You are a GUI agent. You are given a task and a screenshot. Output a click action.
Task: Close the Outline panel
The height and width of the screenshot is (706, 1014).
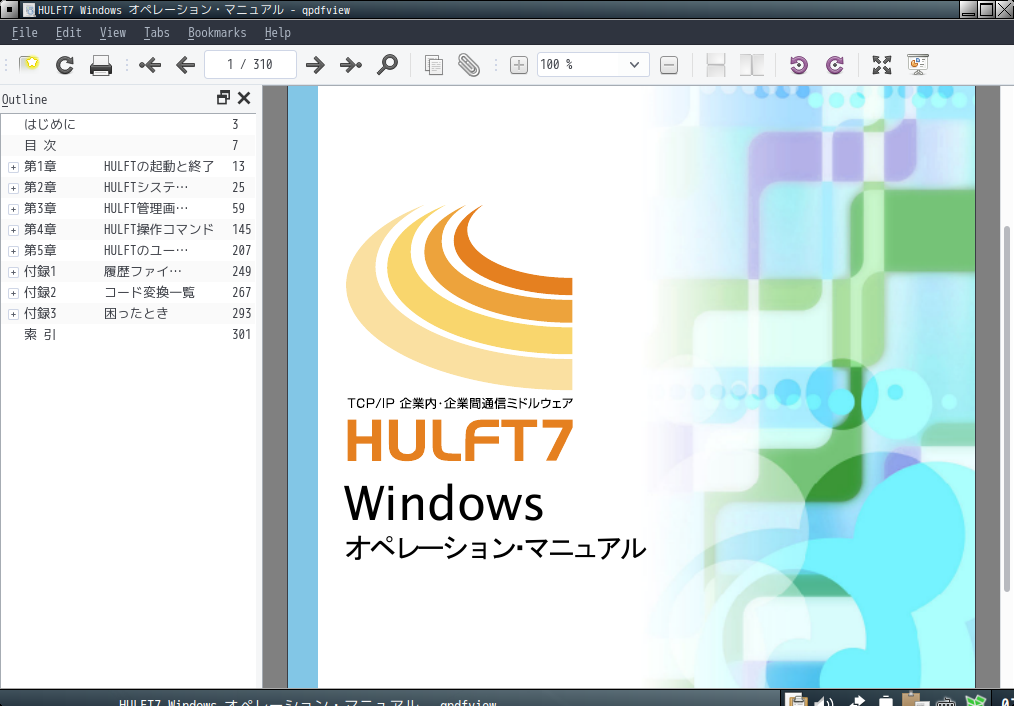coord(244,98)
